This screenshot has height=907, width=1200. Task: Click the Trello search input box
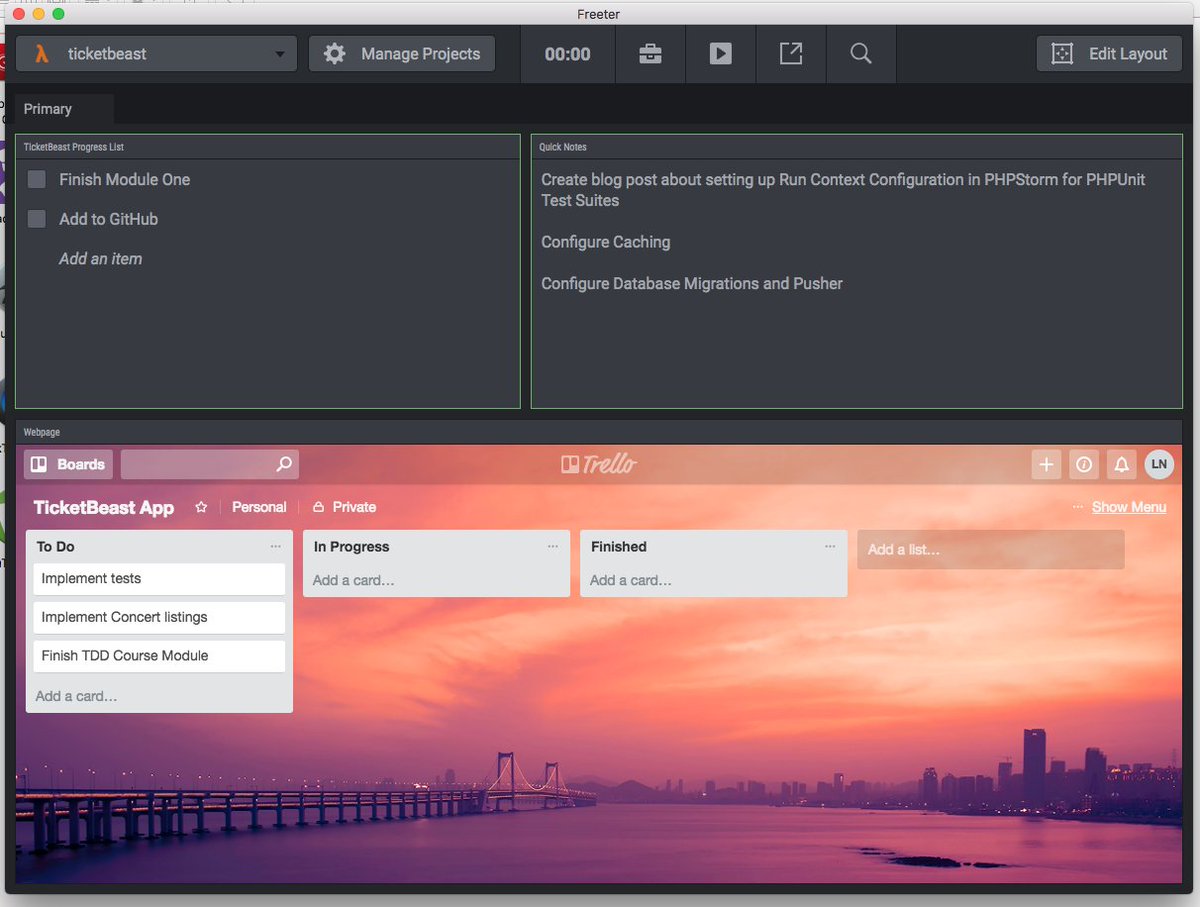coord(210,464)
